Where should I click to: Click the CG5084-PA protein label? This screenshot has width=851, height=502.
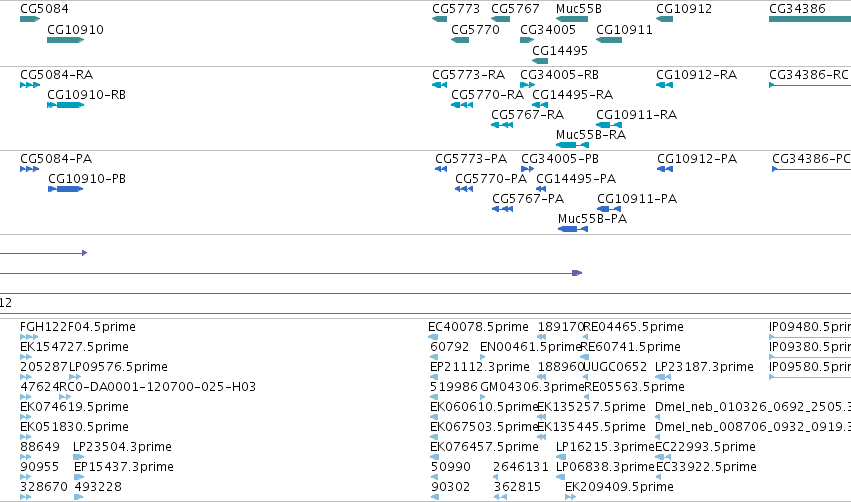(x=56, y=158)
